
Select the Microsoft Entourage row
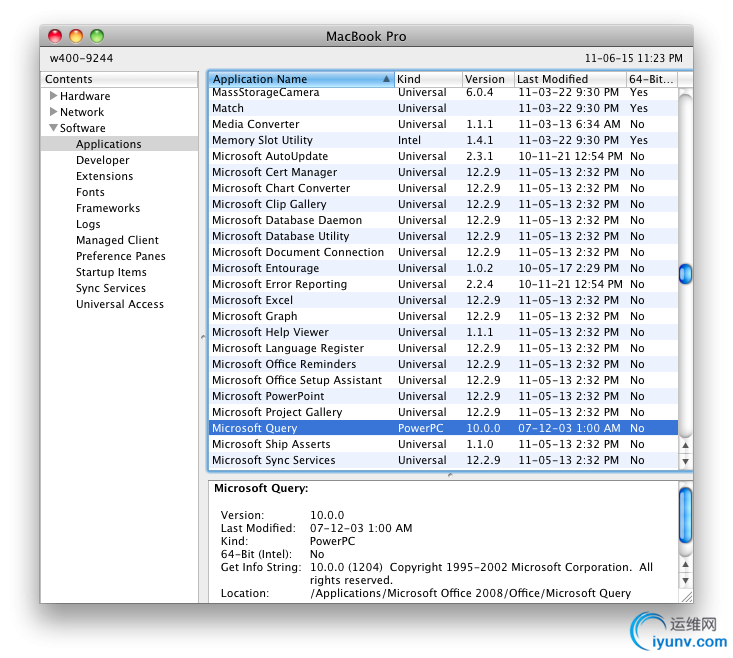[x=443, y=268]
